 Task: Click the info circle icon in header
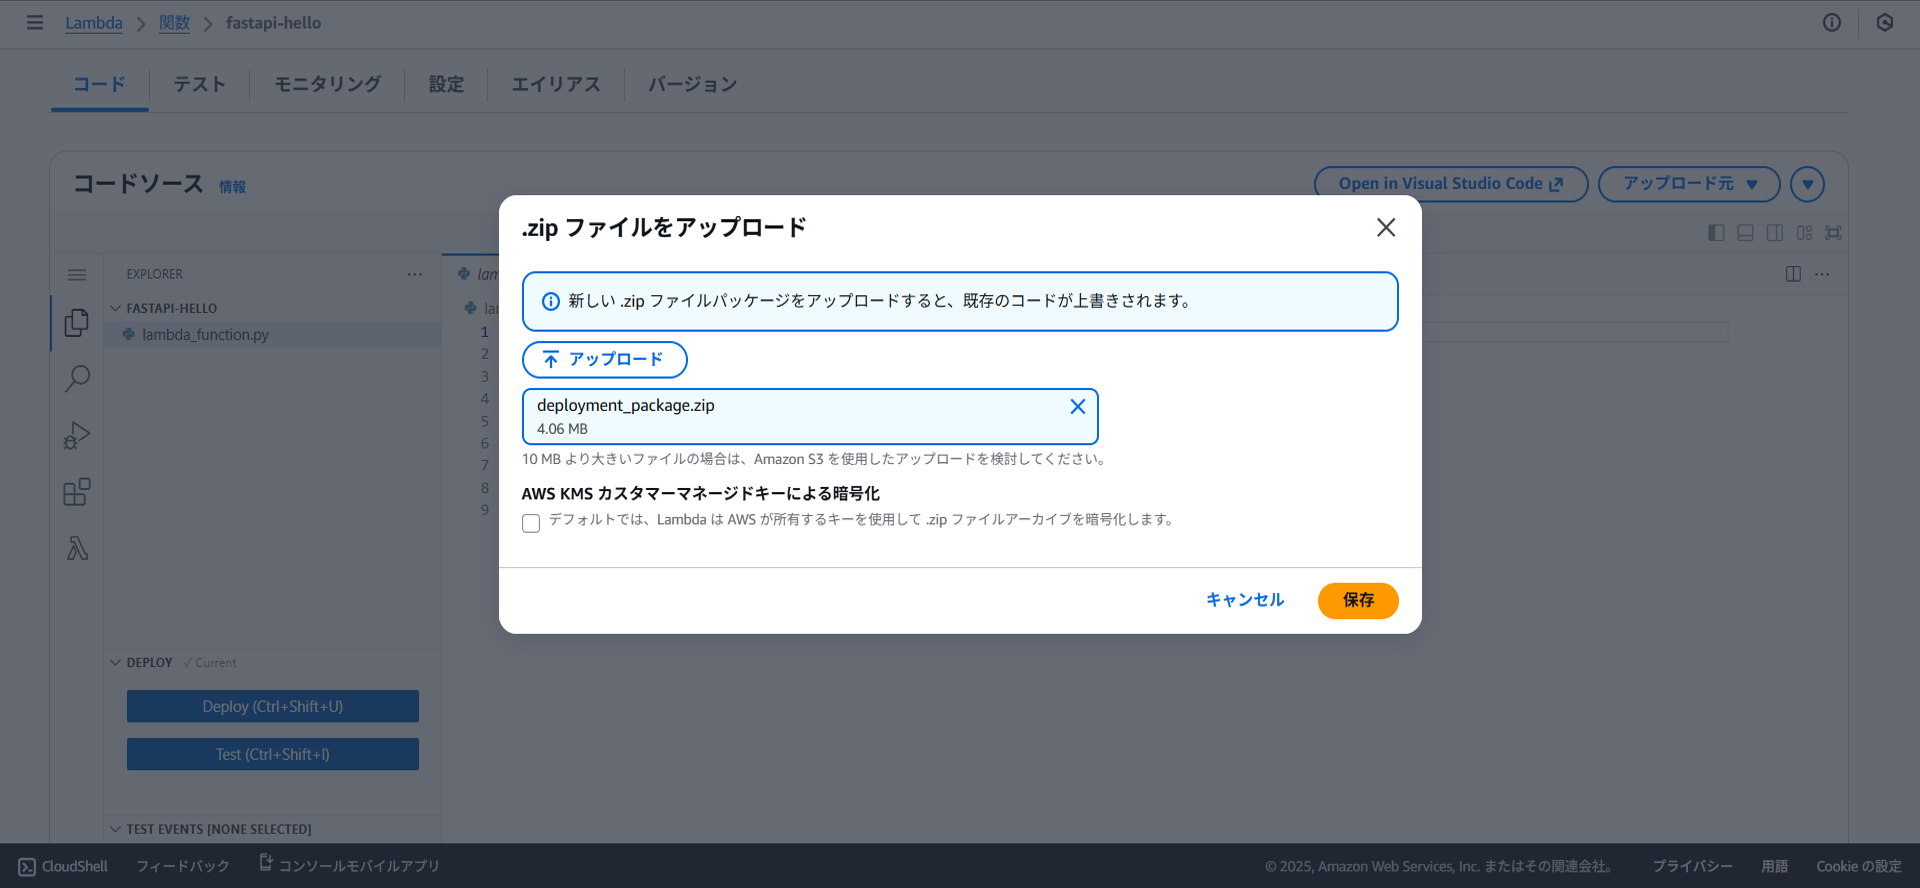click(x=1832, y=22)
